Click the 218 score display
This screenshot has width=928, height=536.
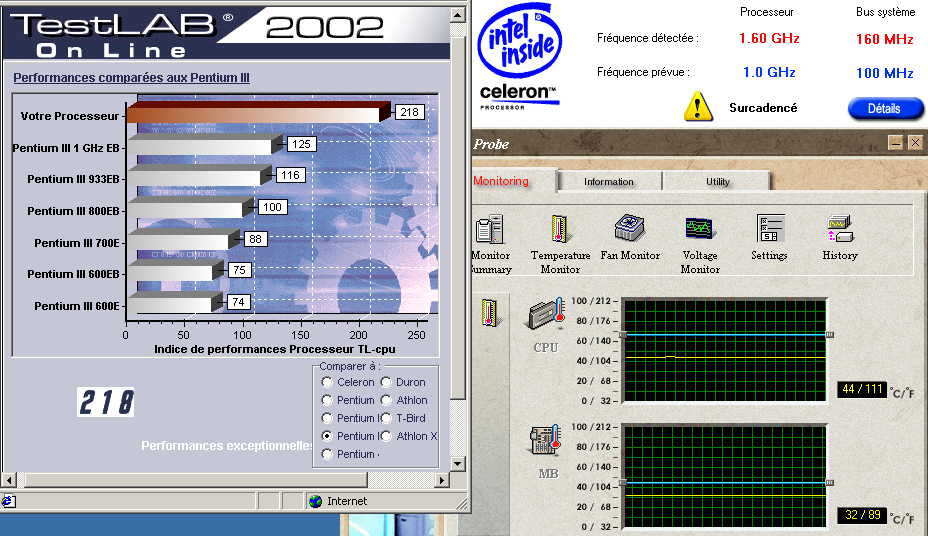(106, 402)
